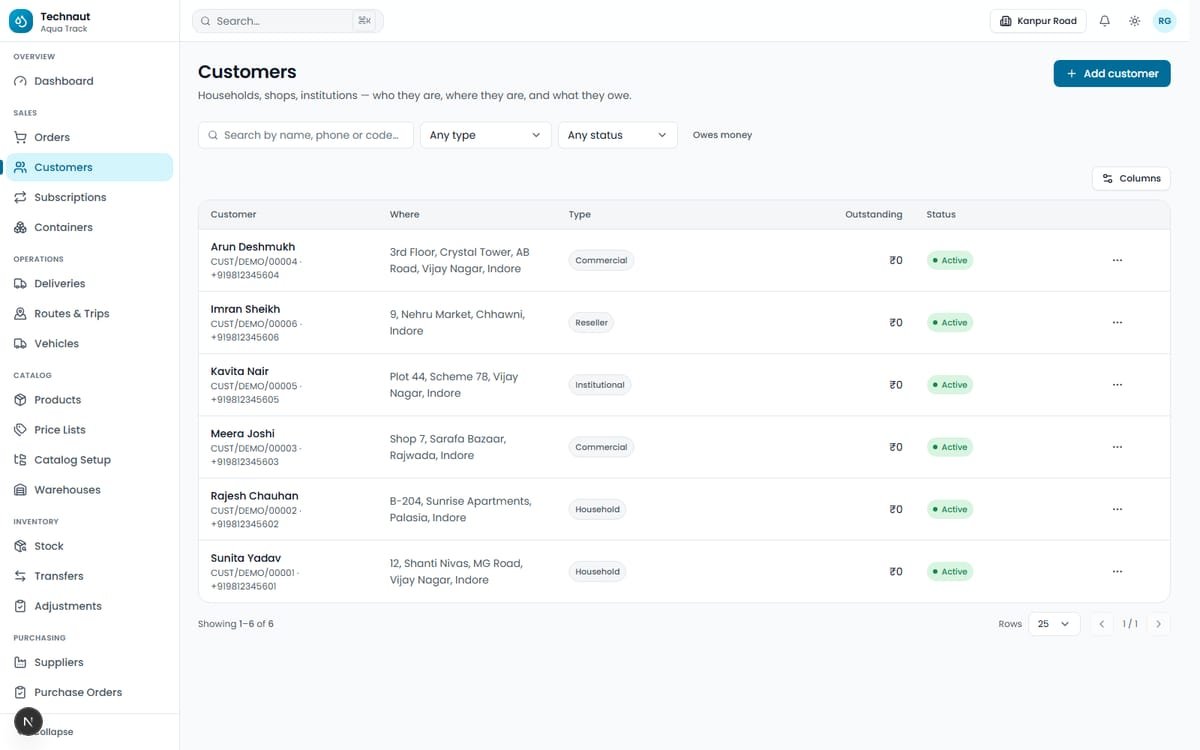Click the Where column header
The image size is (1200, 750).
point(405,214)
